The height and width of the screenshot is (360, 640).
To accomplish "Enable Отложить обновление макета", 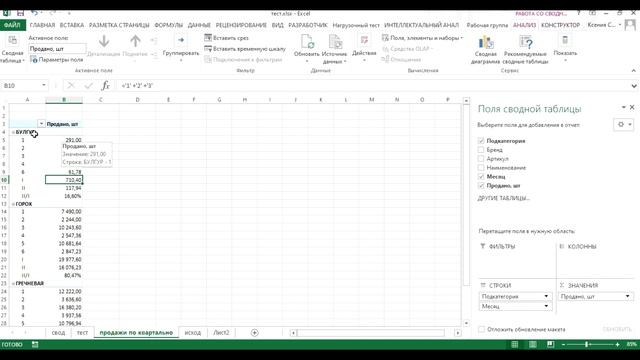I will pyautogui.click(x=482, y=329).
